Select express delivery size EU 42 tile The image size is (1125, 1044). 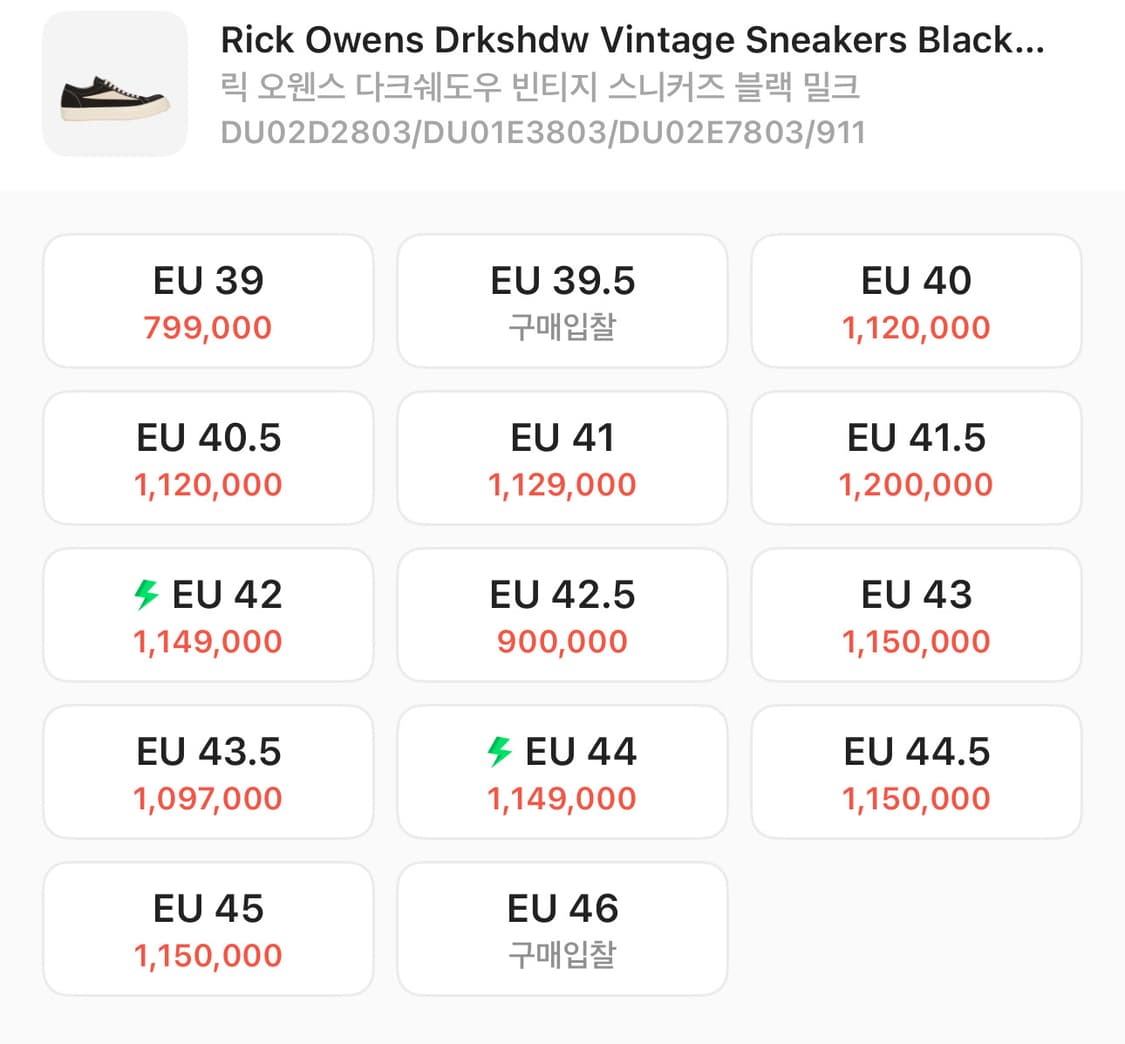pyautogui.click(x=208, y=615)
